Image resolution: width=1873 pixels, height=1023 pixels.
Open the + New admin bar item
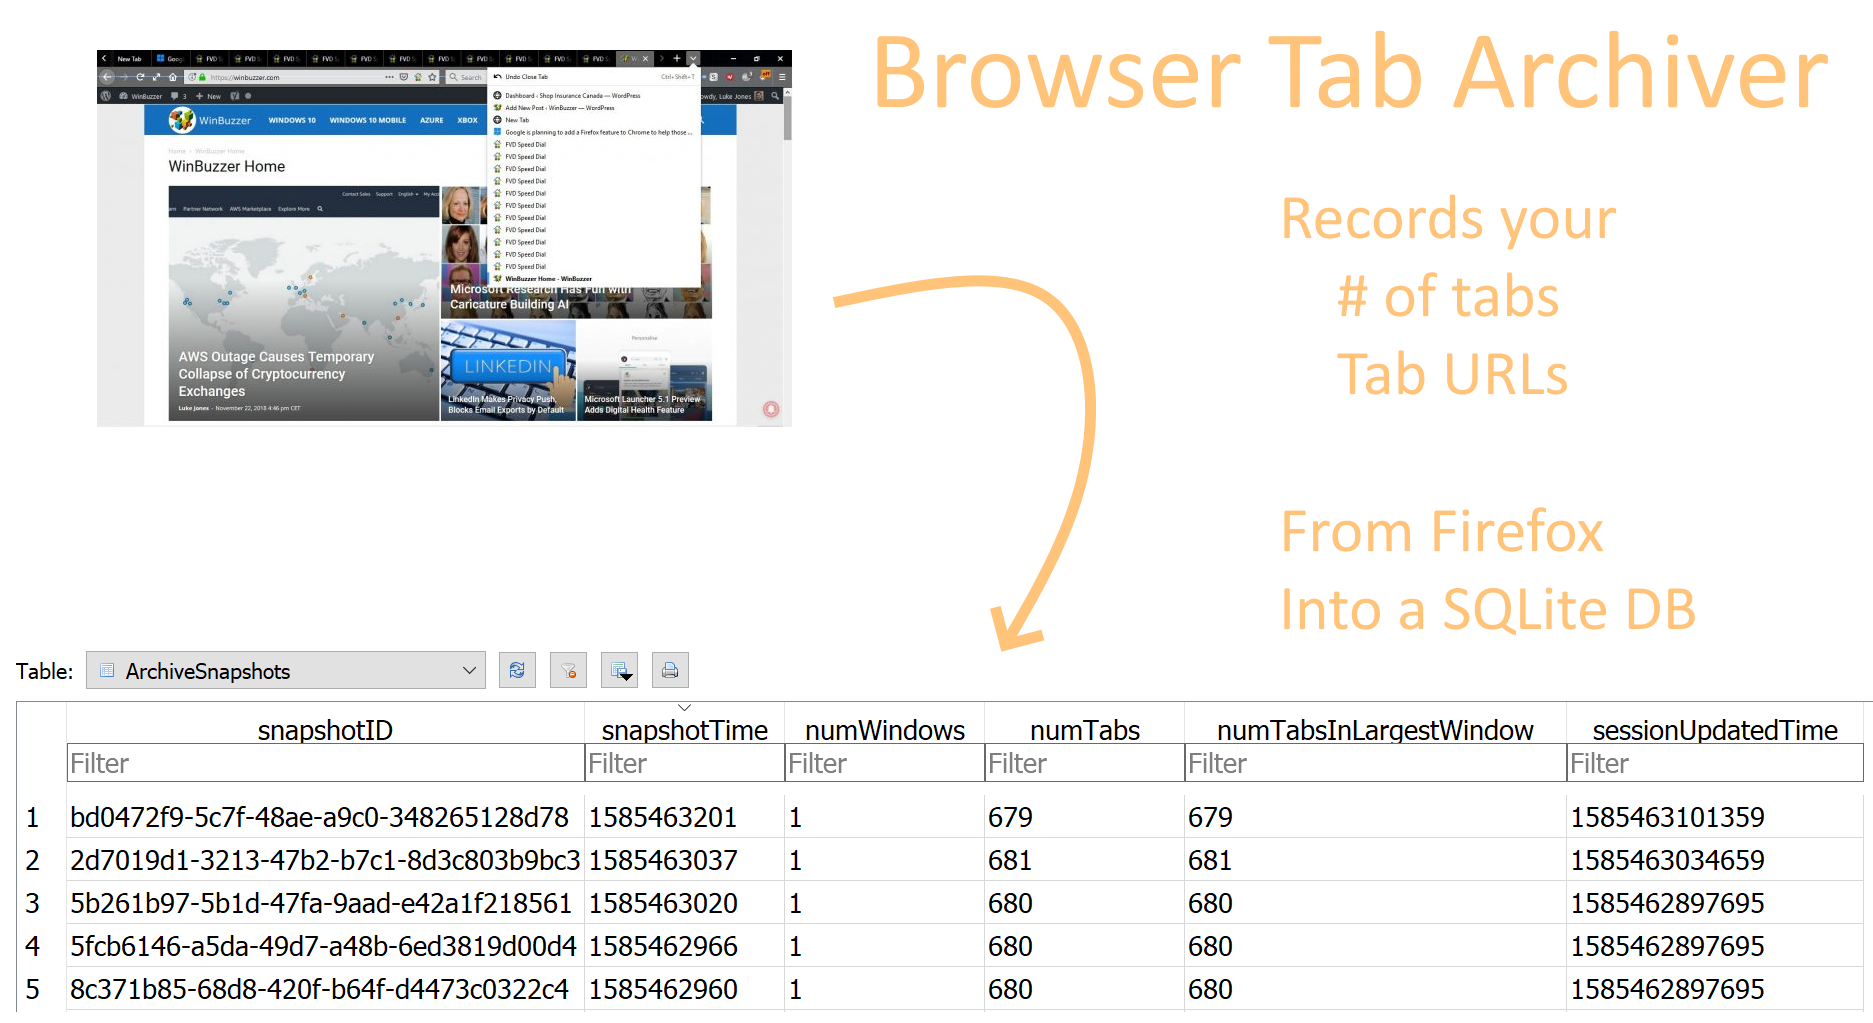tap(208, 96)
